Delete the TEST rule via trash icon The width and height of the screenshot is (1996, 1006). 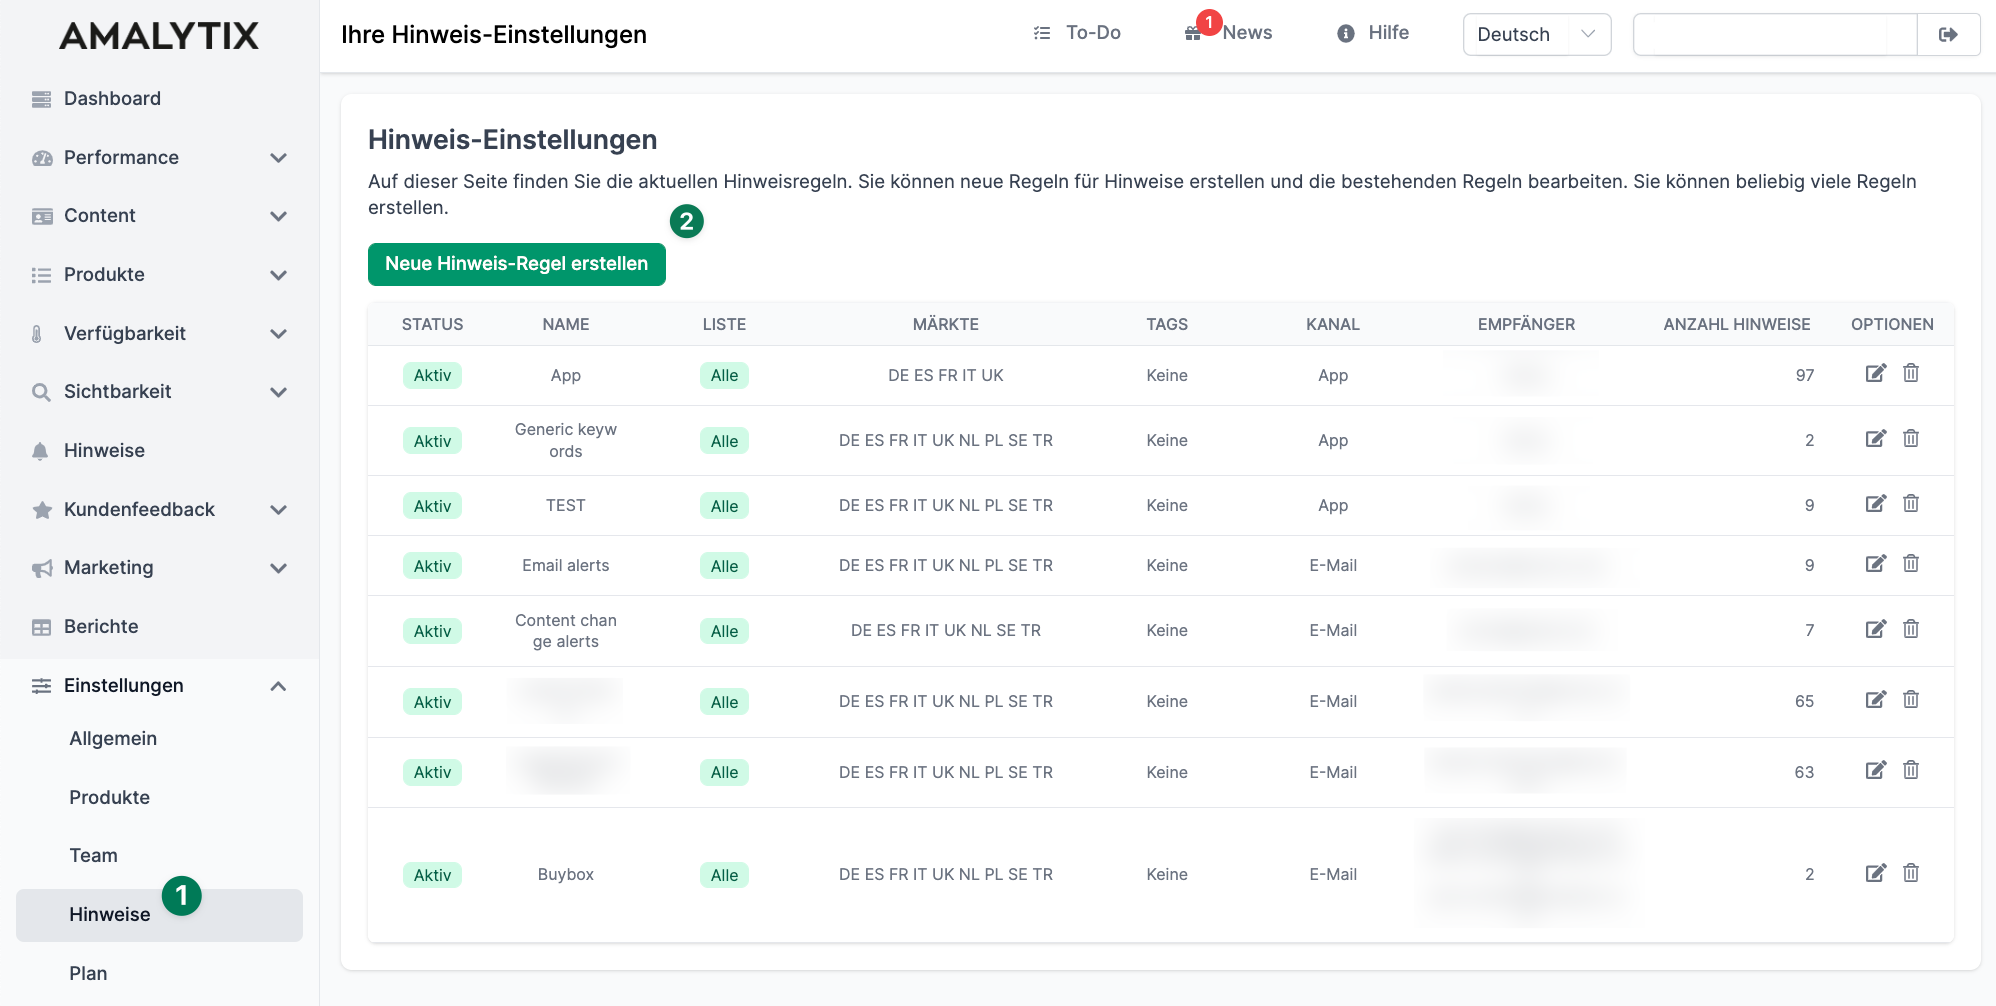(1910, 504)
